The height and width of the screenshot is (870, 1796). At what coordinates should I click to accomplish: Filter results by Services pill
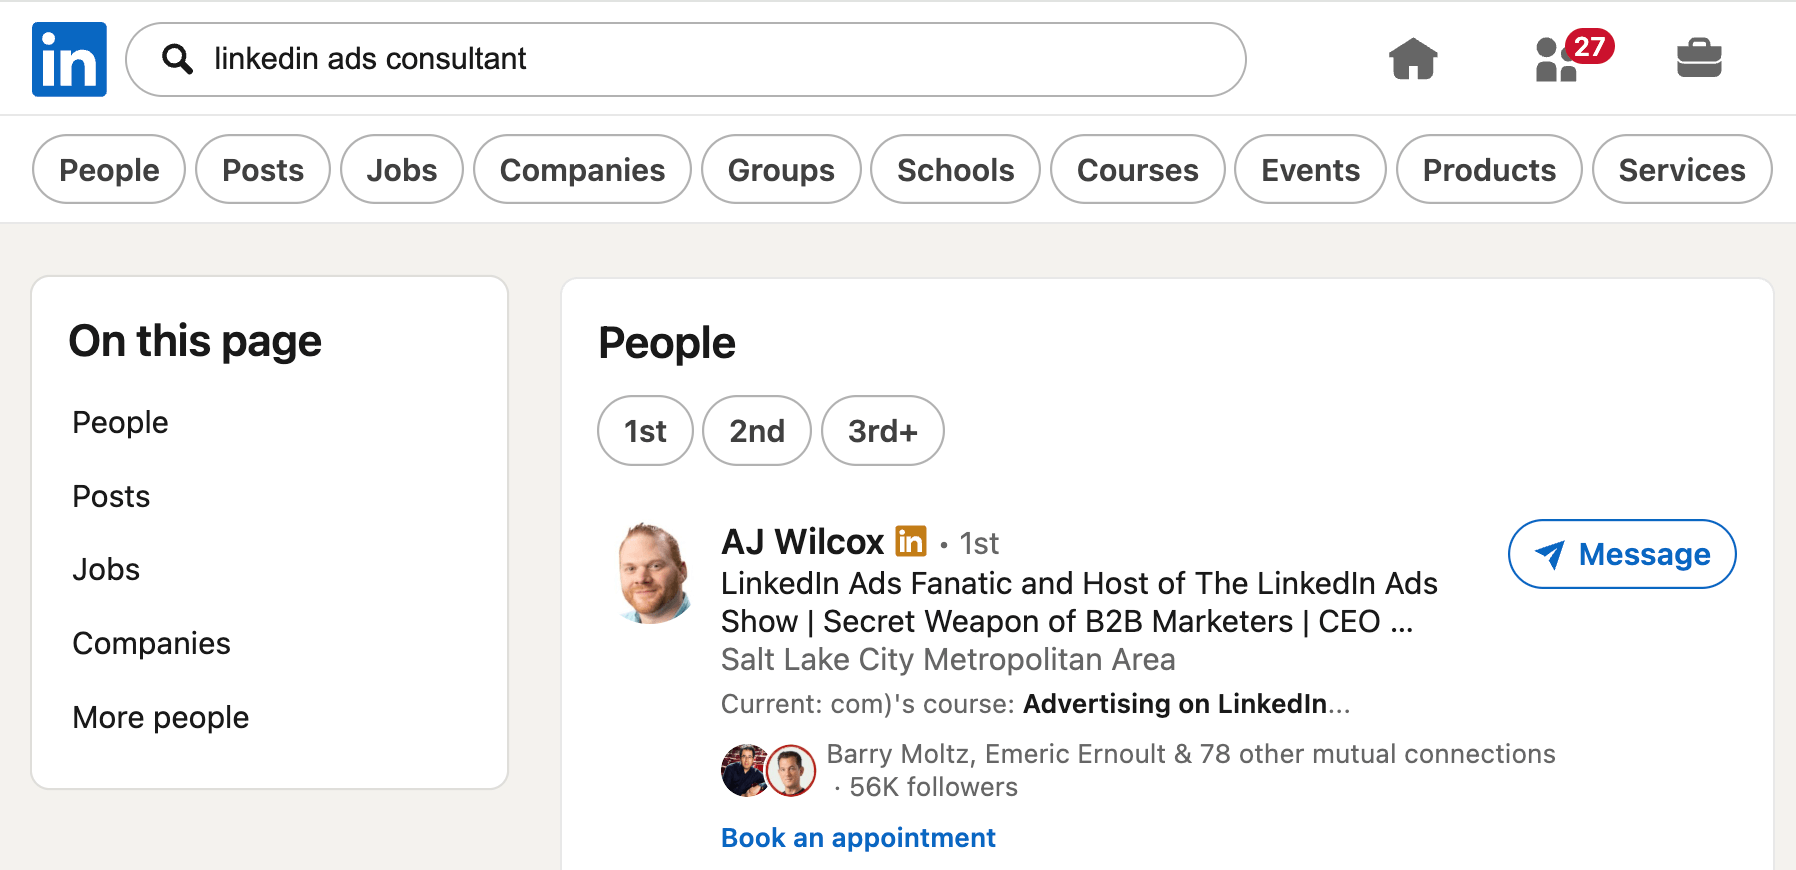click(x=1682, y=169)
